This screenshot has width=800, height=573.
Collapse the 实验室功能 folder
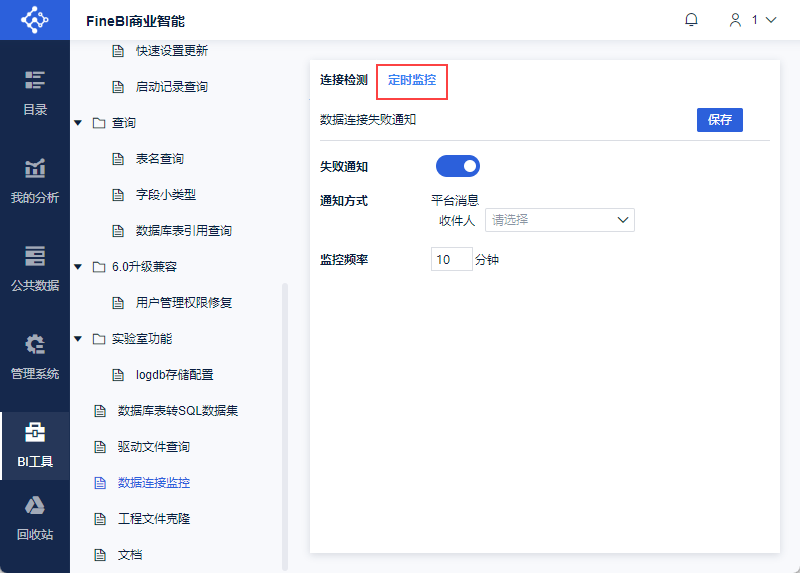point(78,339)
